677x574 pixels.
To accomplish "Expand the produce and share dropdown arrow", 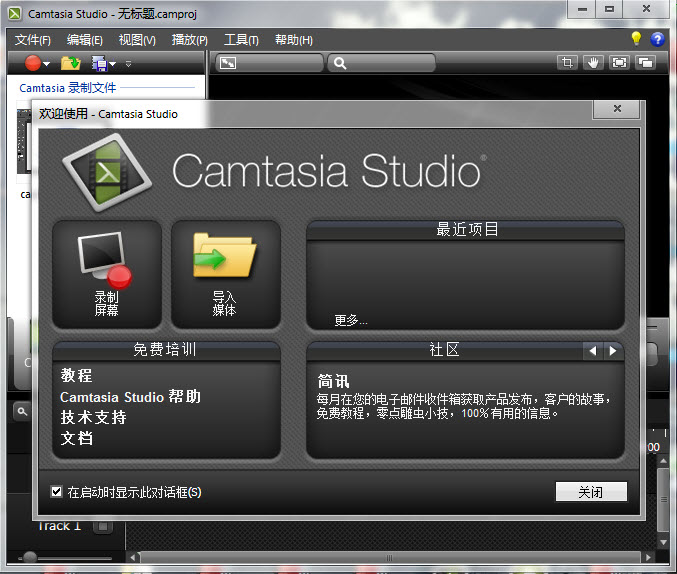I will (x=113, y=64).
